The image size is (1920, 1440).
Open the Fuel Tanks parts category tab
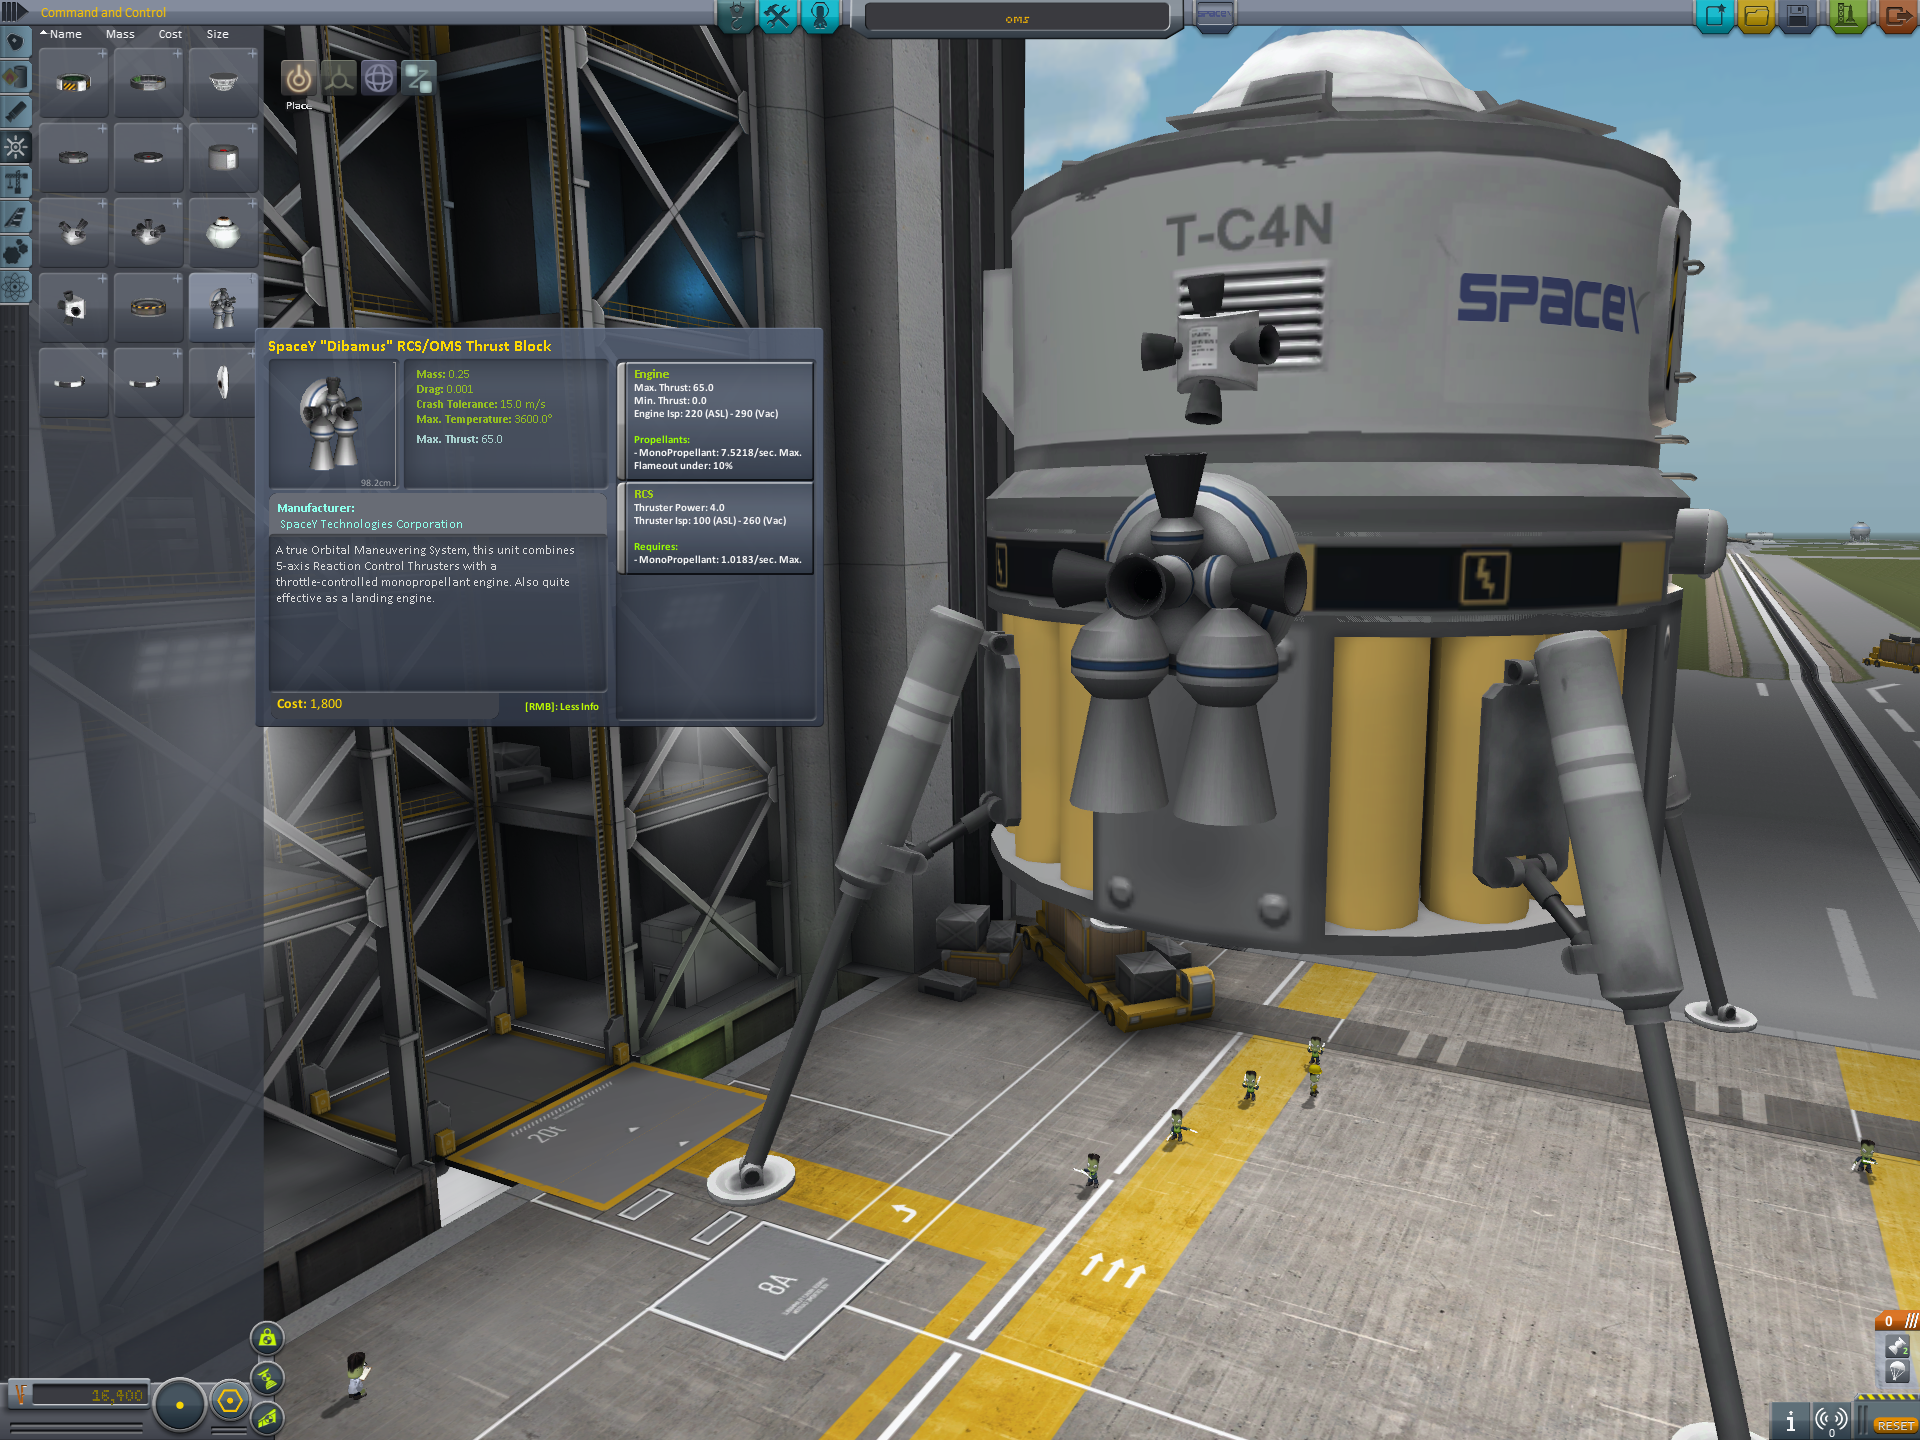click(15, 77)
